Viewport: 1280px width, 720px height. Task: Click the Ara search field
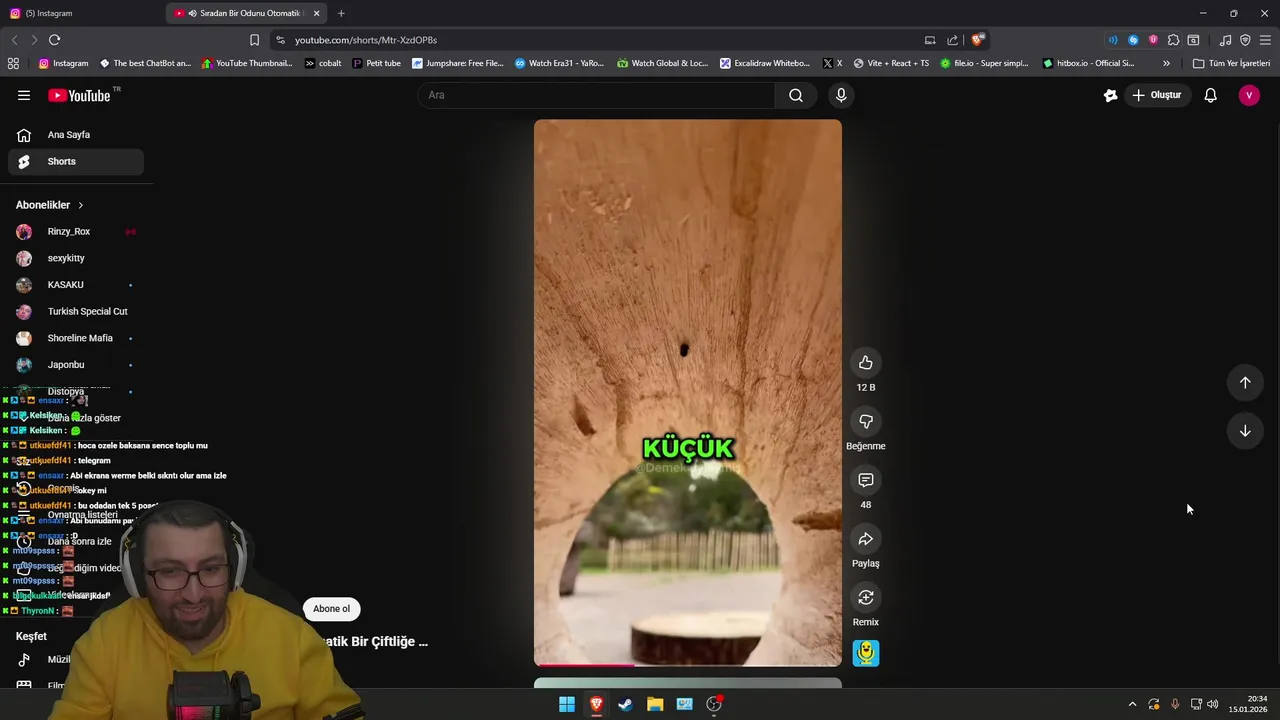point(596,95)
